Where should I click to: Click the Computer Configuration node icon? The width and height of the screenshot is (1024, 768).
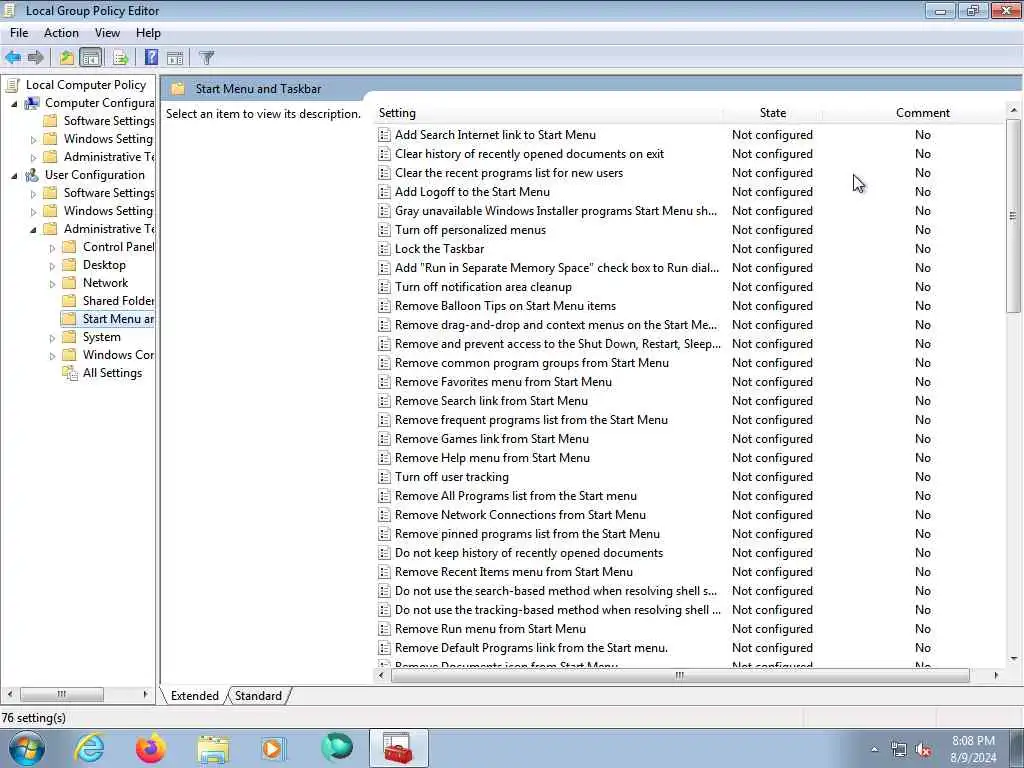[x=31, y=103]
